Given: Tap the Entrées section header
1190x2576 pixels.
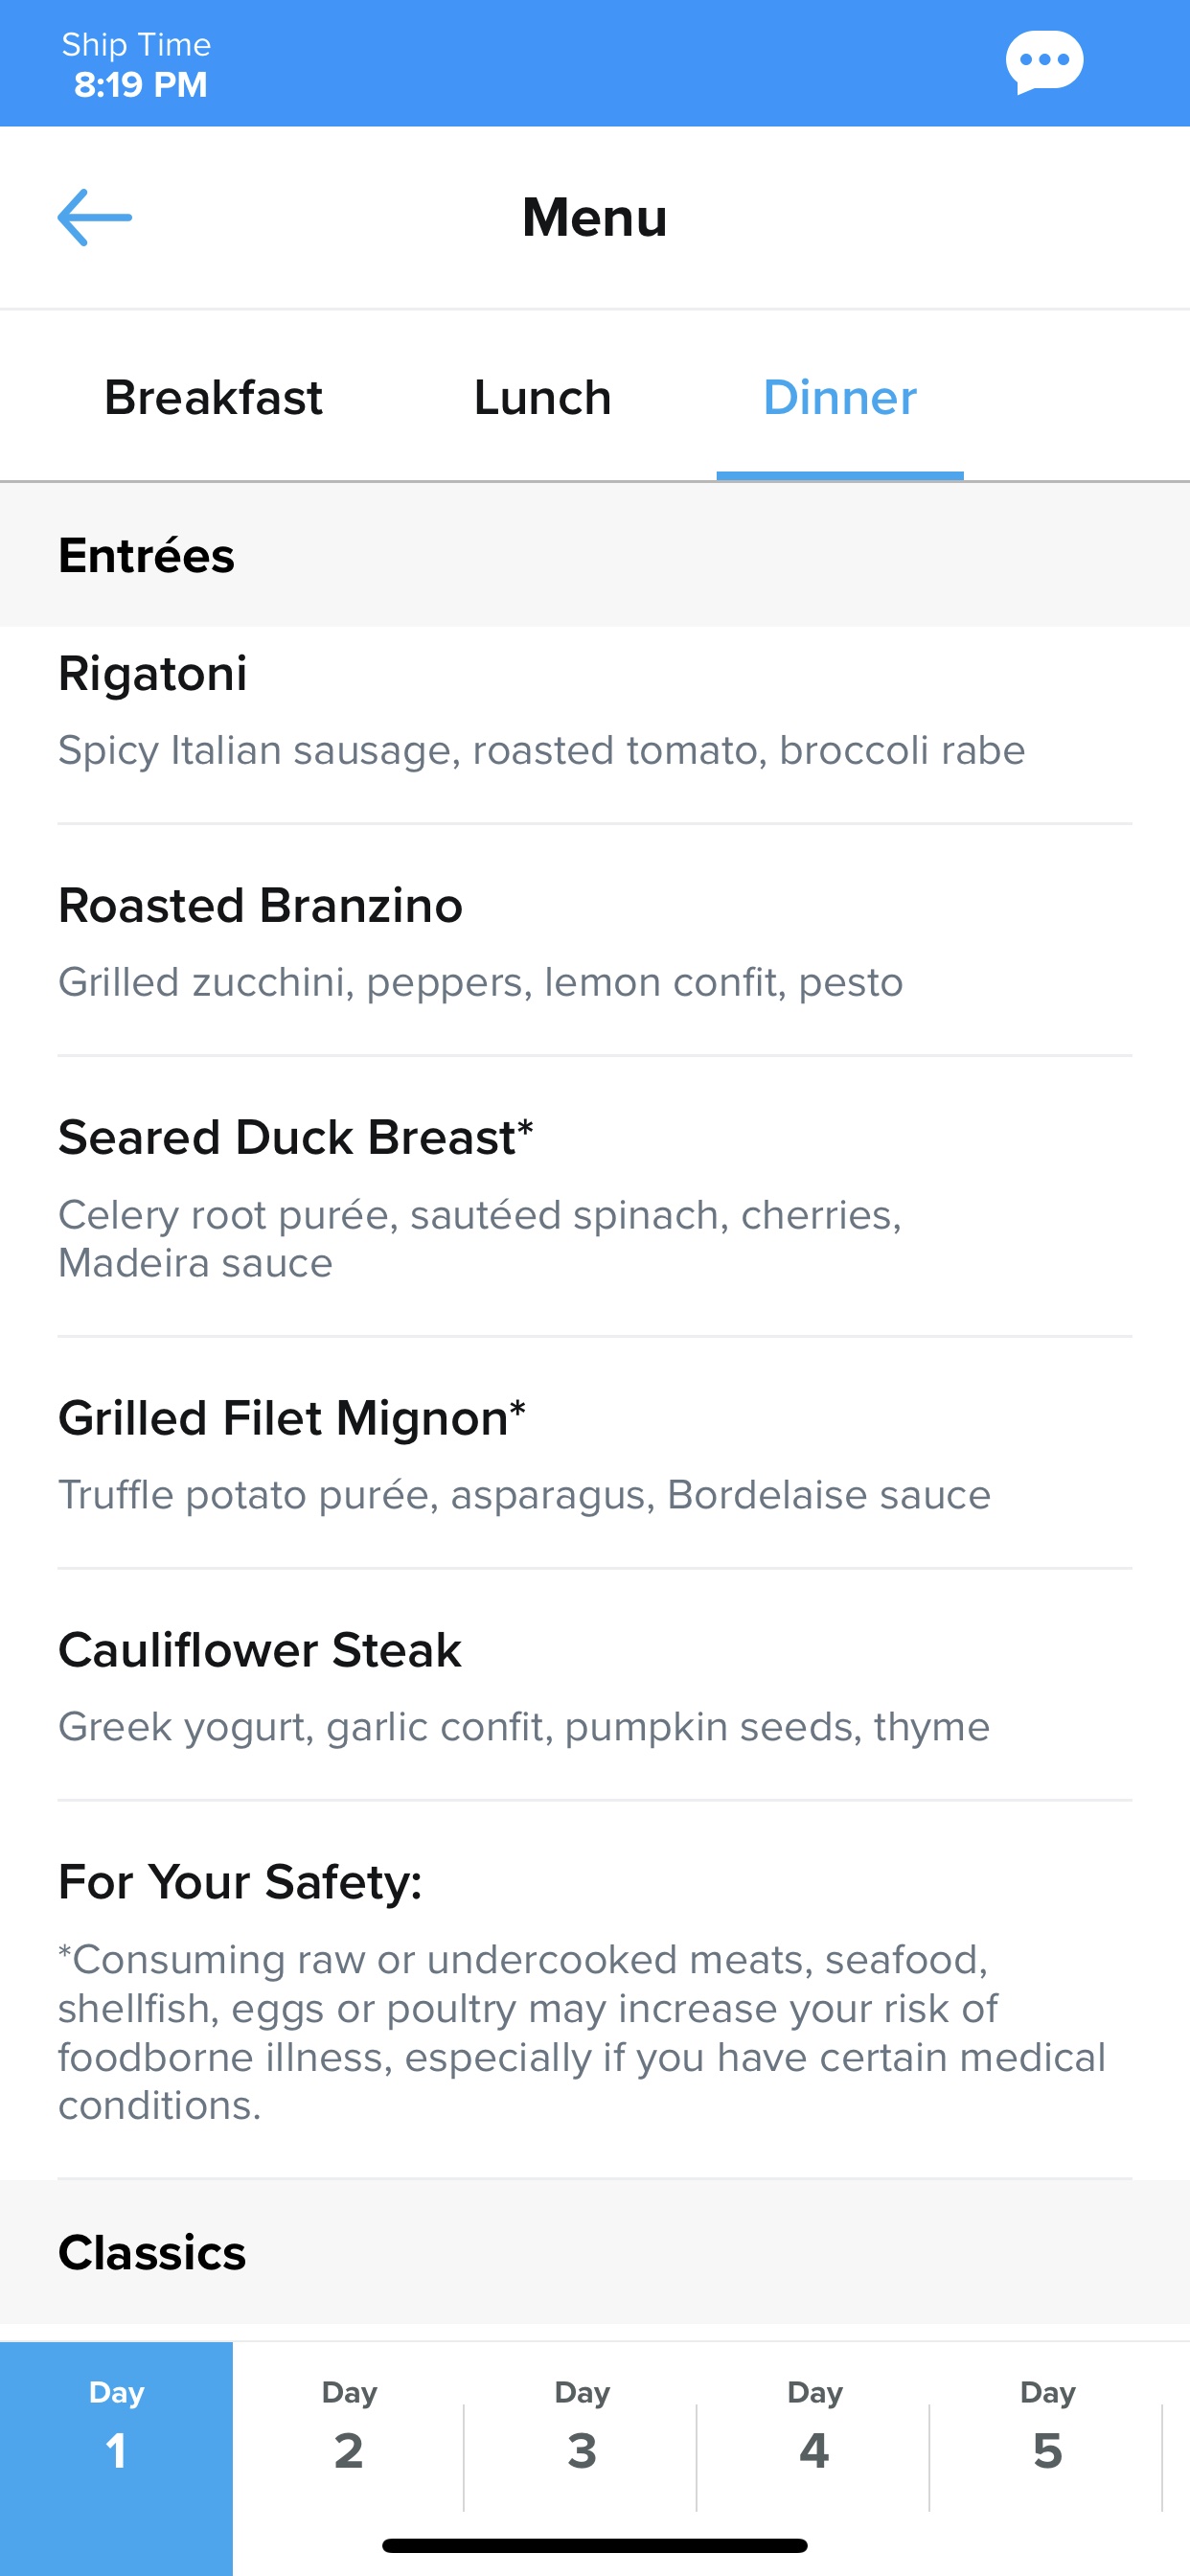Looking at the screenshot, I should pyautogui.click(x=595, y=555).
